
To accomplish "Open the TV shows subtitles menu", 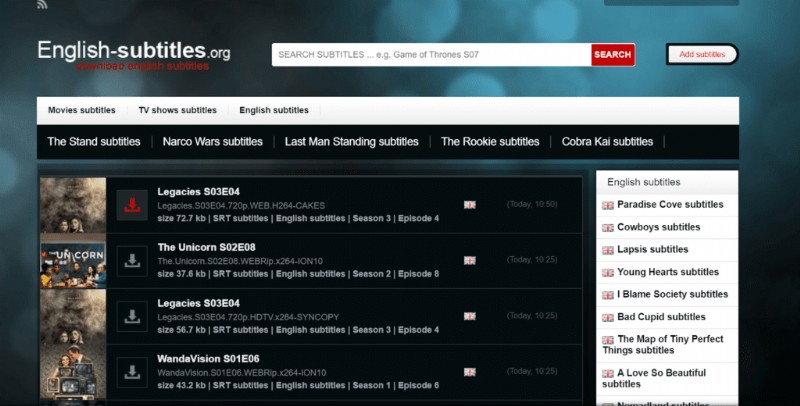I will point(178,110).
